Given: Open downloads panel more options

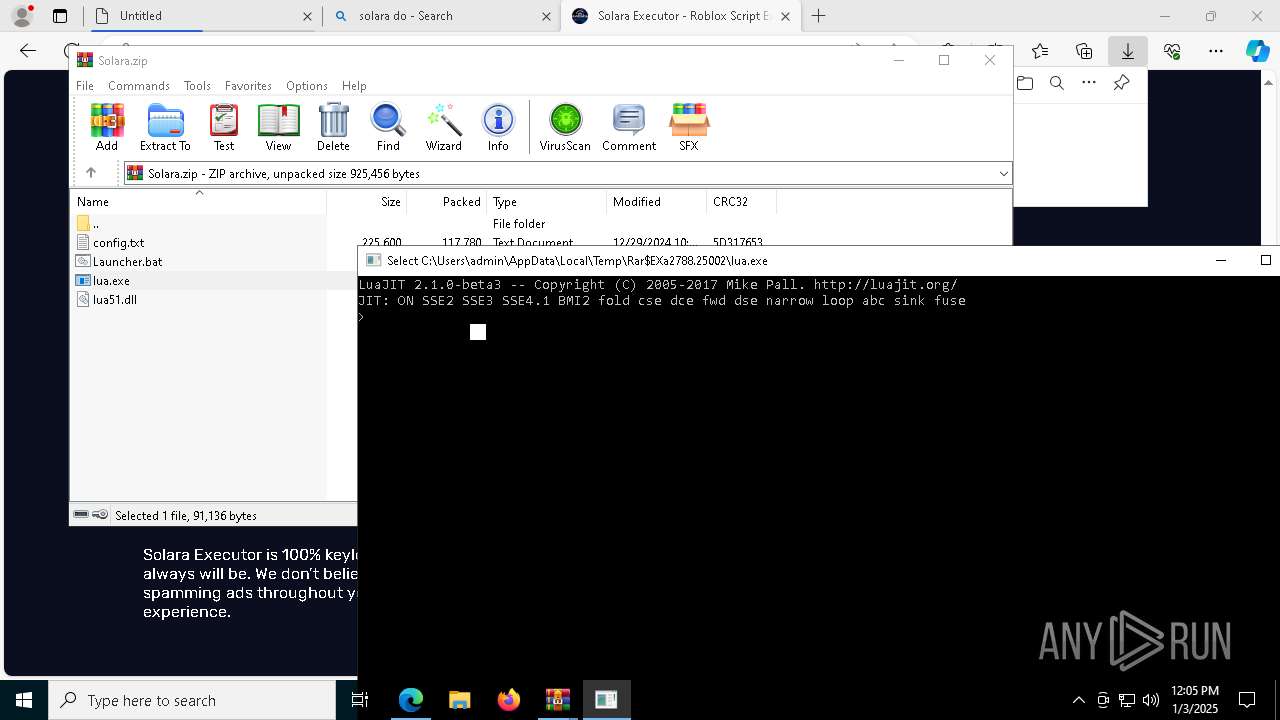Looking at the screenshot, I should (x=1089, y=83).
